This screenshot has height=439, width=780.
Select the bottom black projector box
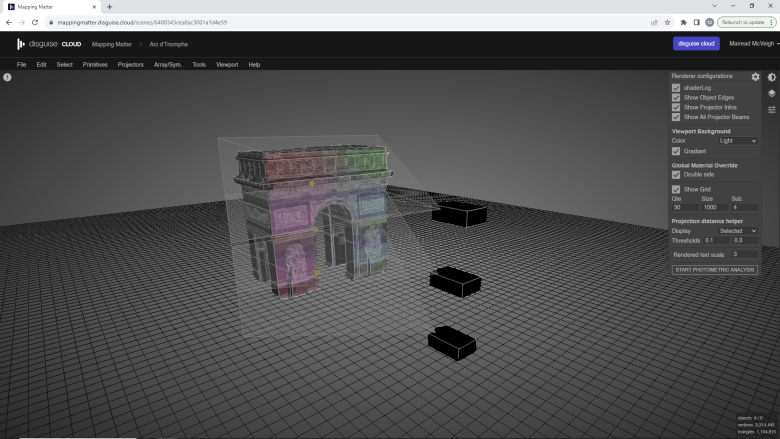click(452, 343)
